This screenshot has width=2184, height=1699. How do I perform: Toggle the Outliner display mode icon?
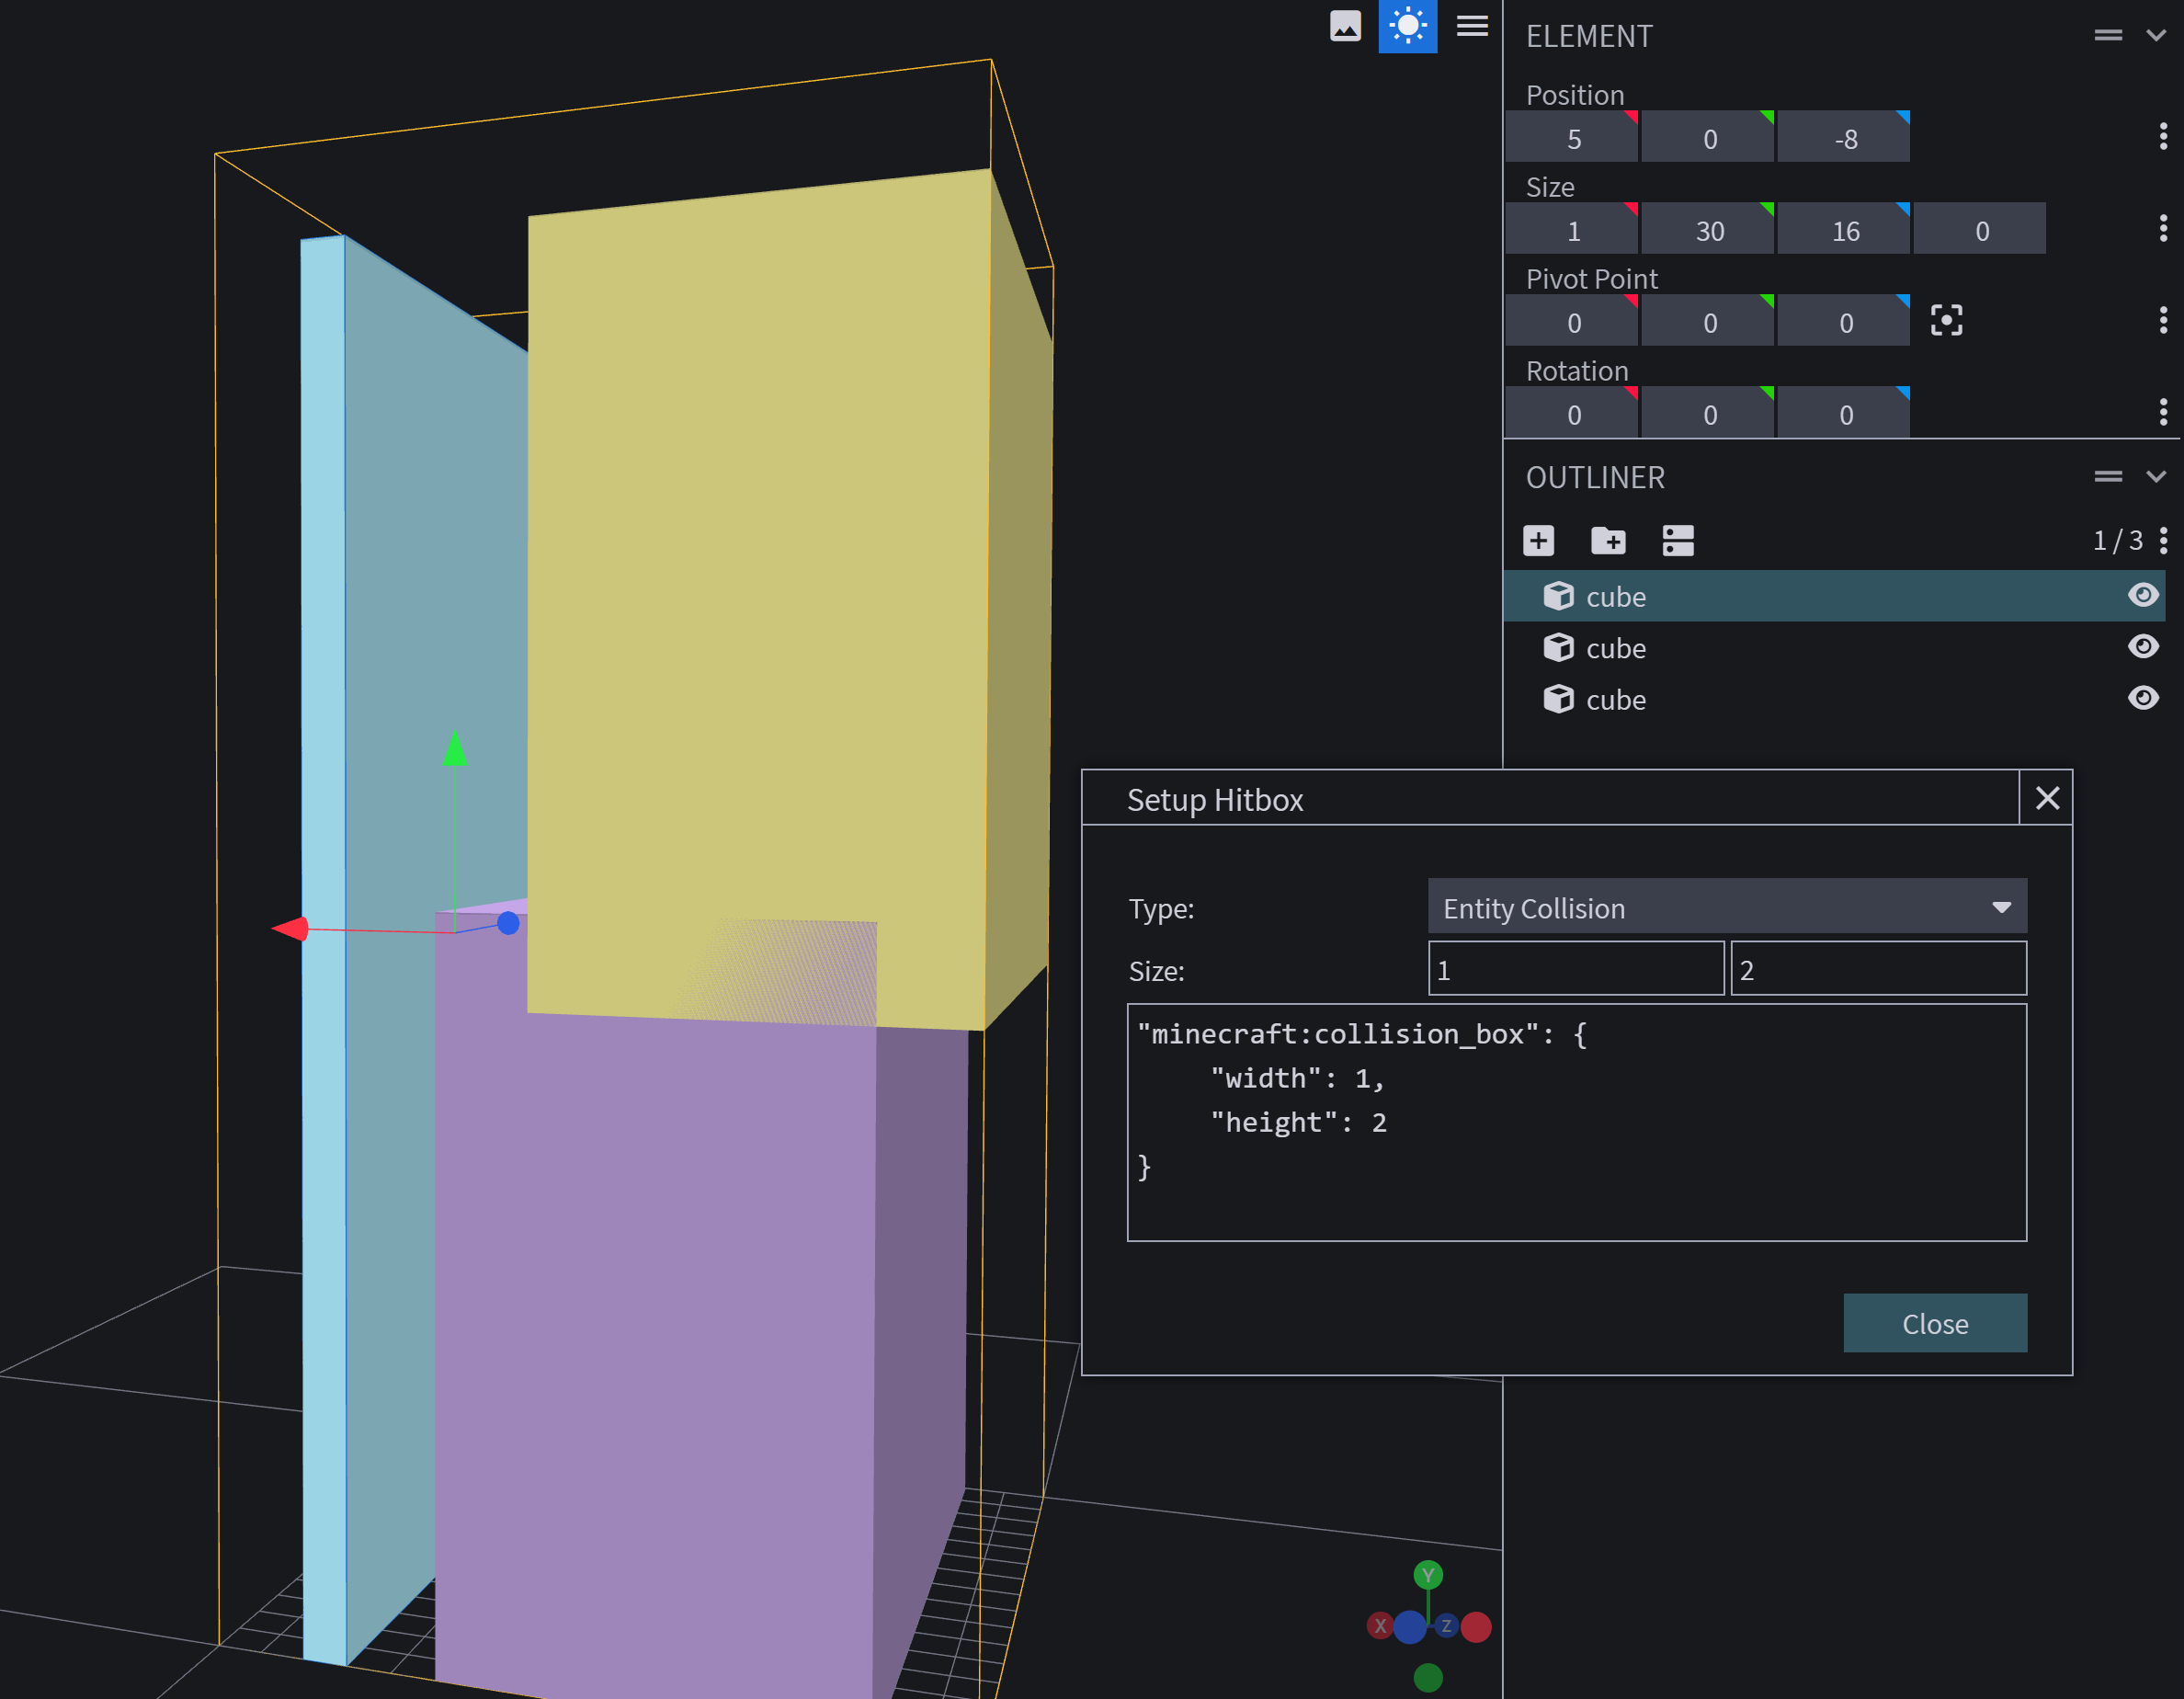1678,540
